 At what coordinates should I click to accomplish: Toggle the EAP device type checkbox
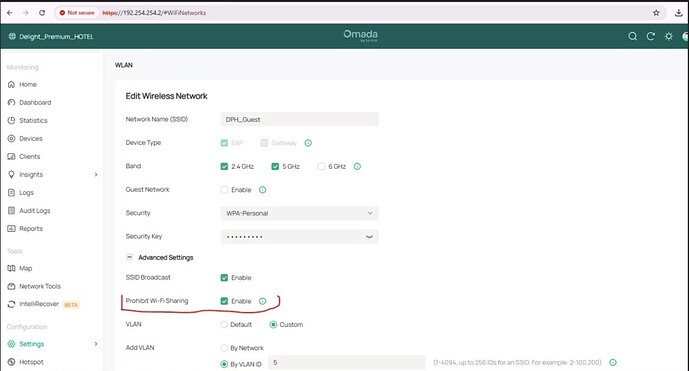click(224, 143)
